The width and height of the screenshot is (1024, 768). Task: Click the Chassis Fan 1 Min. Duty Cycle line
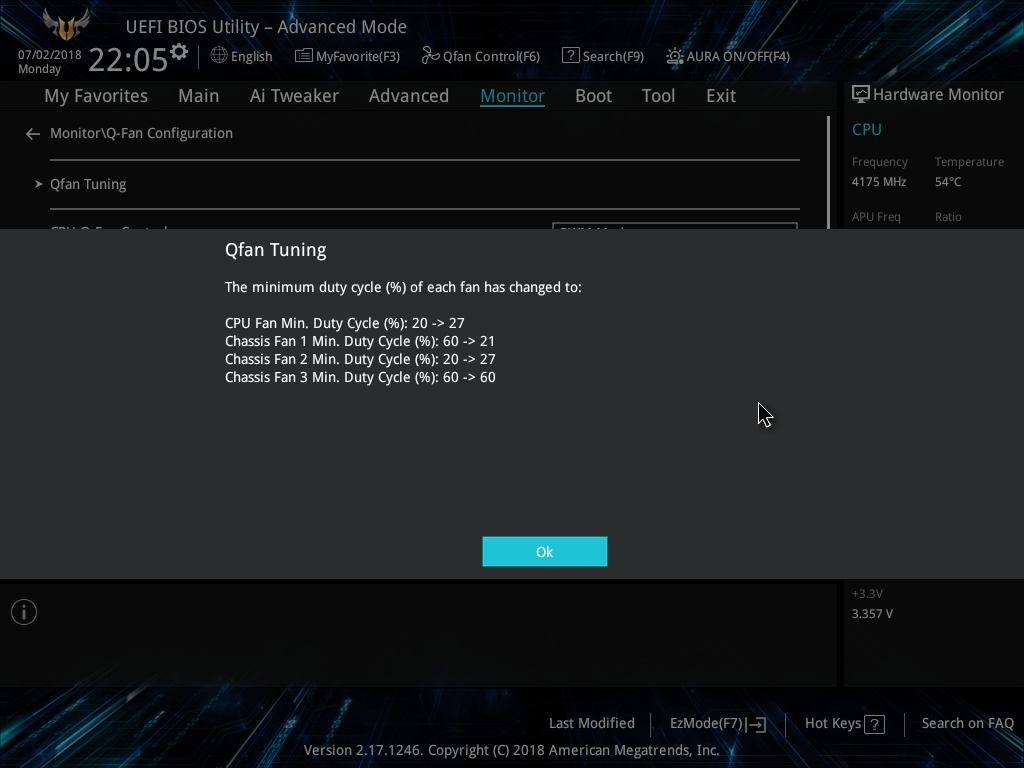pyautogui.click(x=360, y=342)
